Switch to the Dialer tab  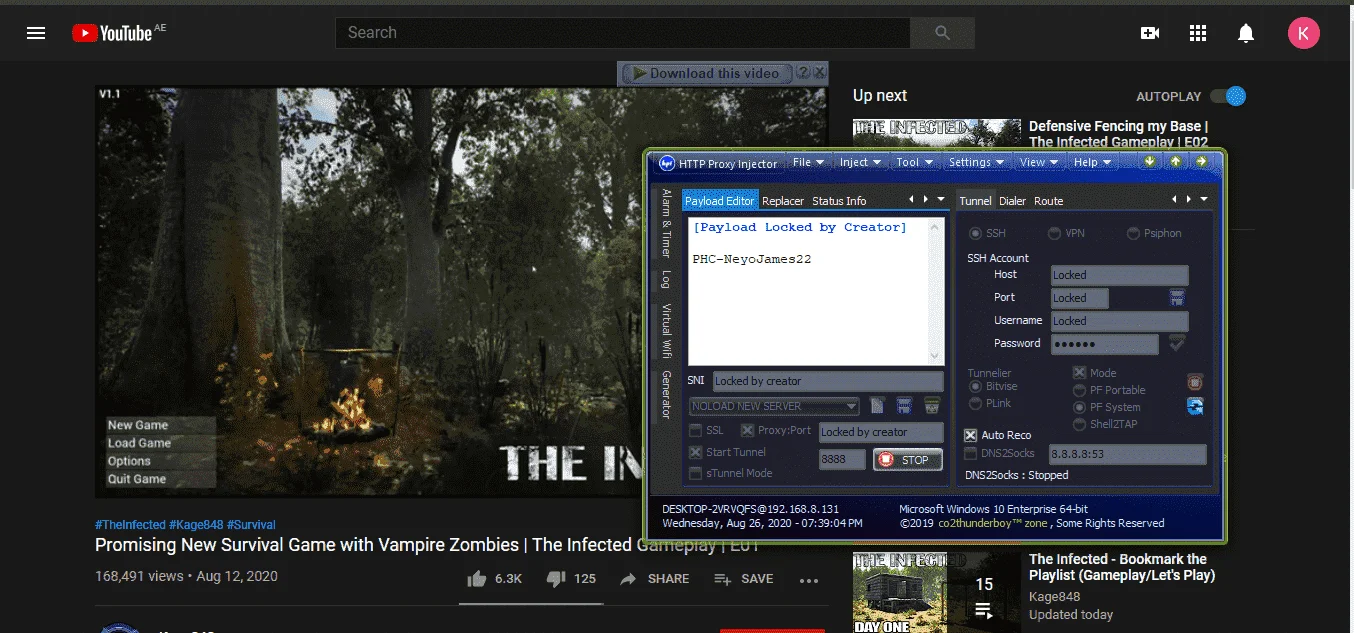[x=1013, y=201]
